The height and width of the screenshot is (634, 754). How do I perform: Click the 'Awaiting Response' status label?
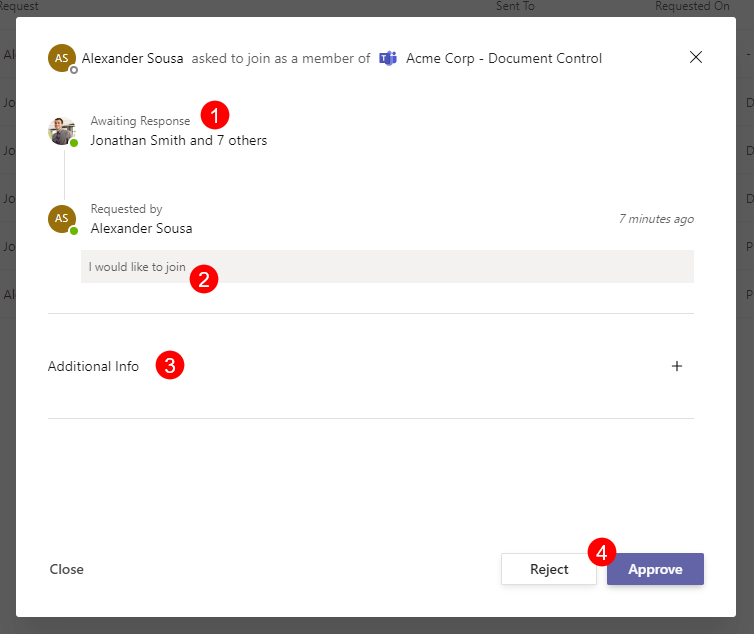tap(140, 121)
